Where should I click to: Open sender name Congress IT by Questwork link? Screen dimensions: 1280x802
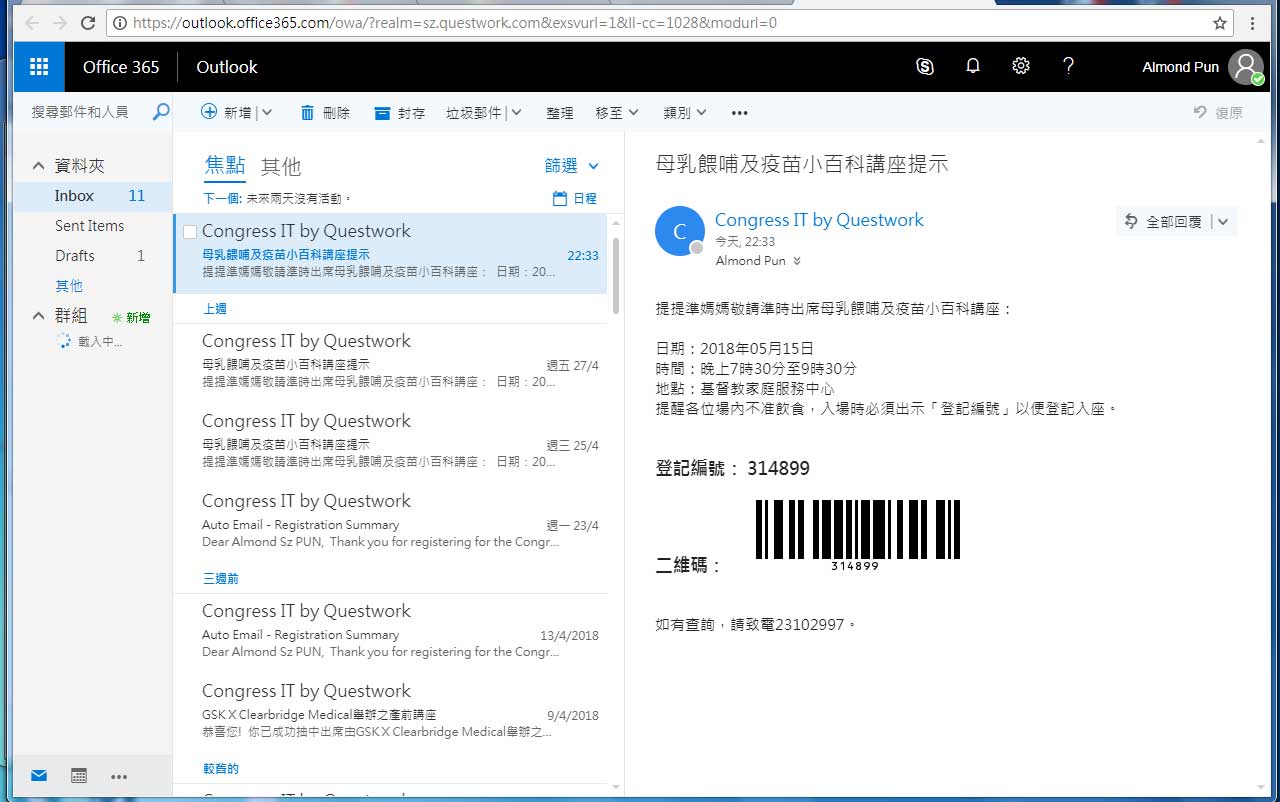coord(819,220)
